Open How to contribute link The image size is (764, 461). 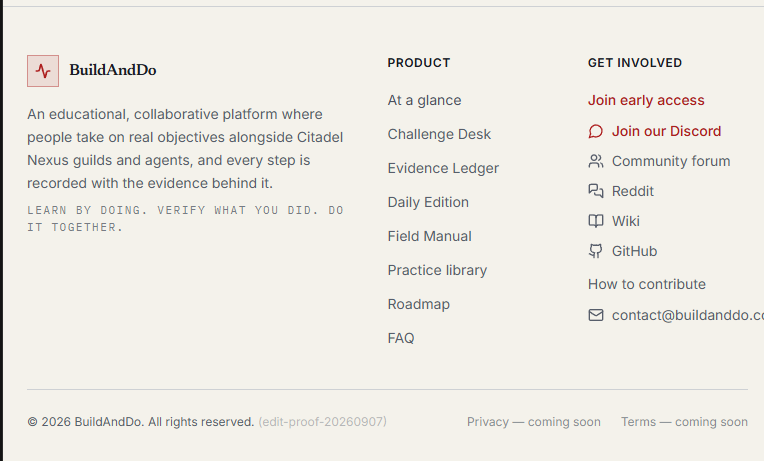(x=647, y=284)
